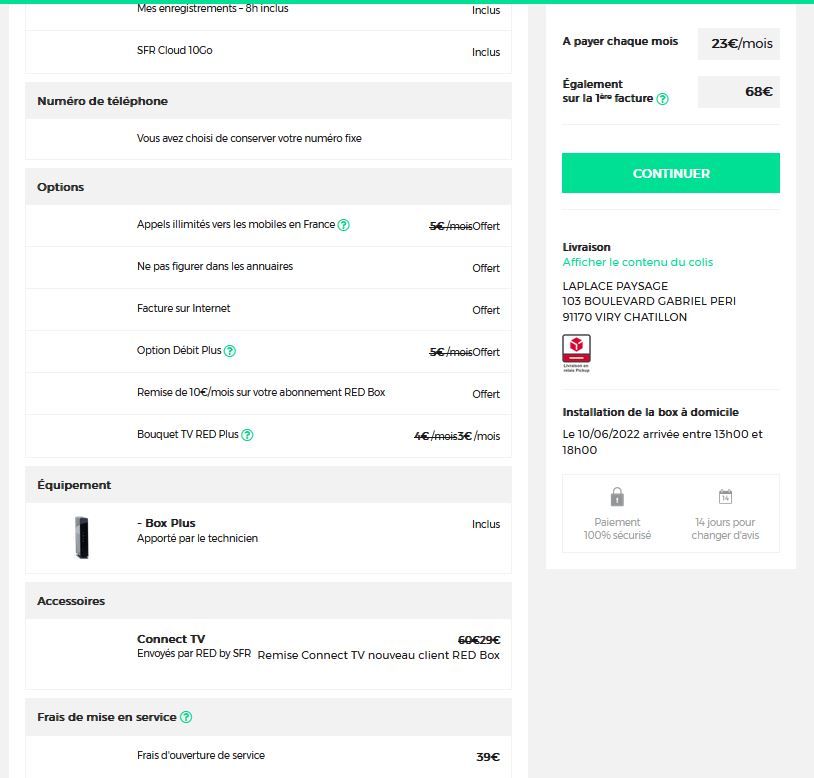
Task: Click the 14 jours calendar icon
Action: pos(725,497)
